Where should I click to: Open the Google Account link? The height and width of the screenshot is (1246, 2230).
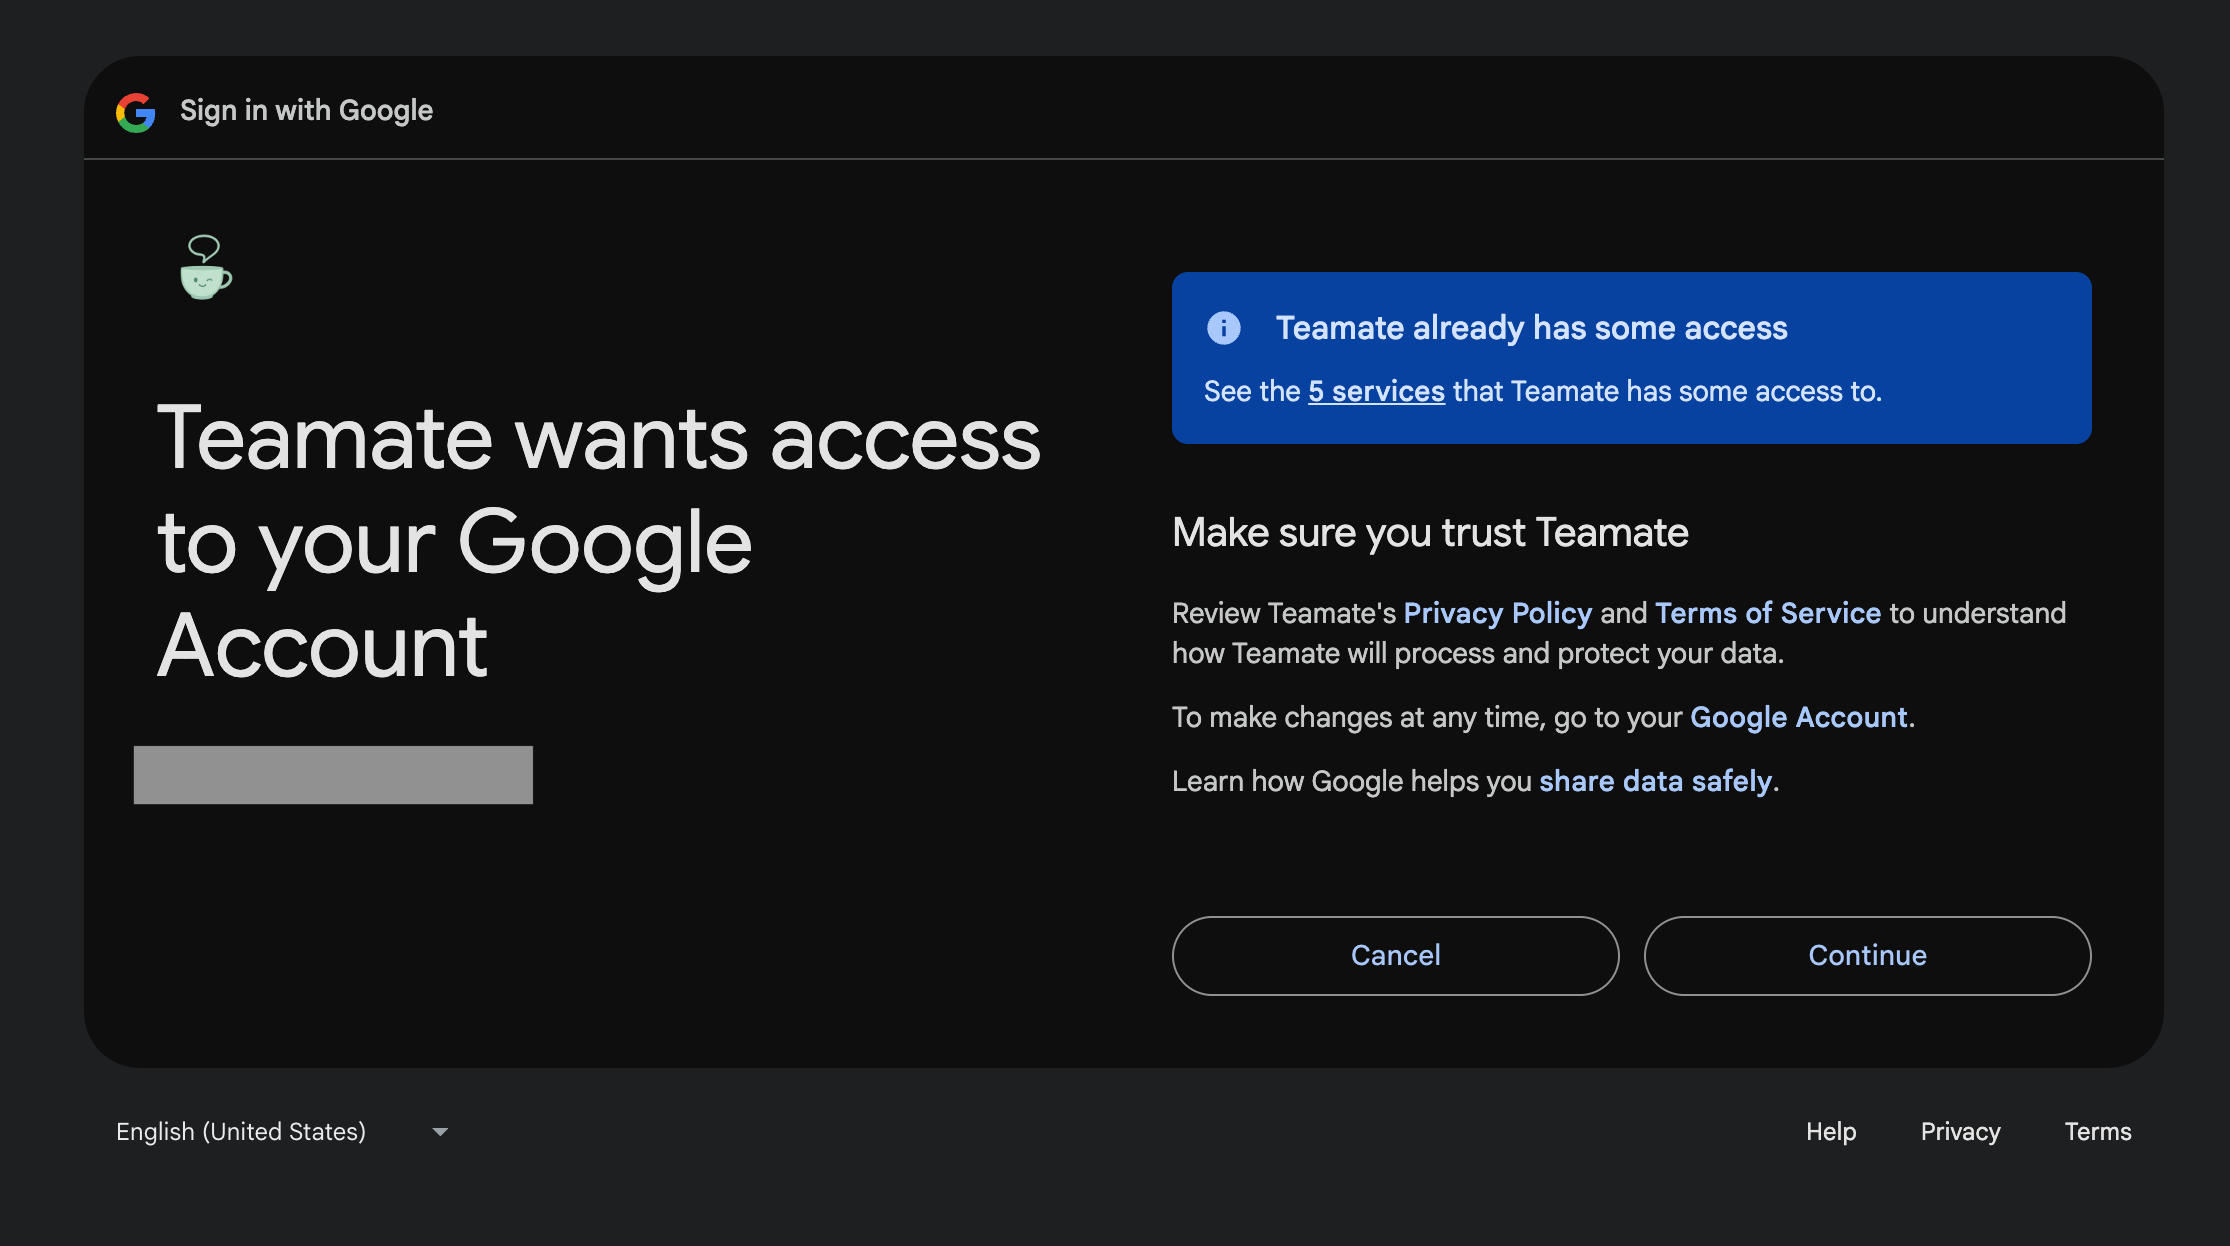point(1798,717)
